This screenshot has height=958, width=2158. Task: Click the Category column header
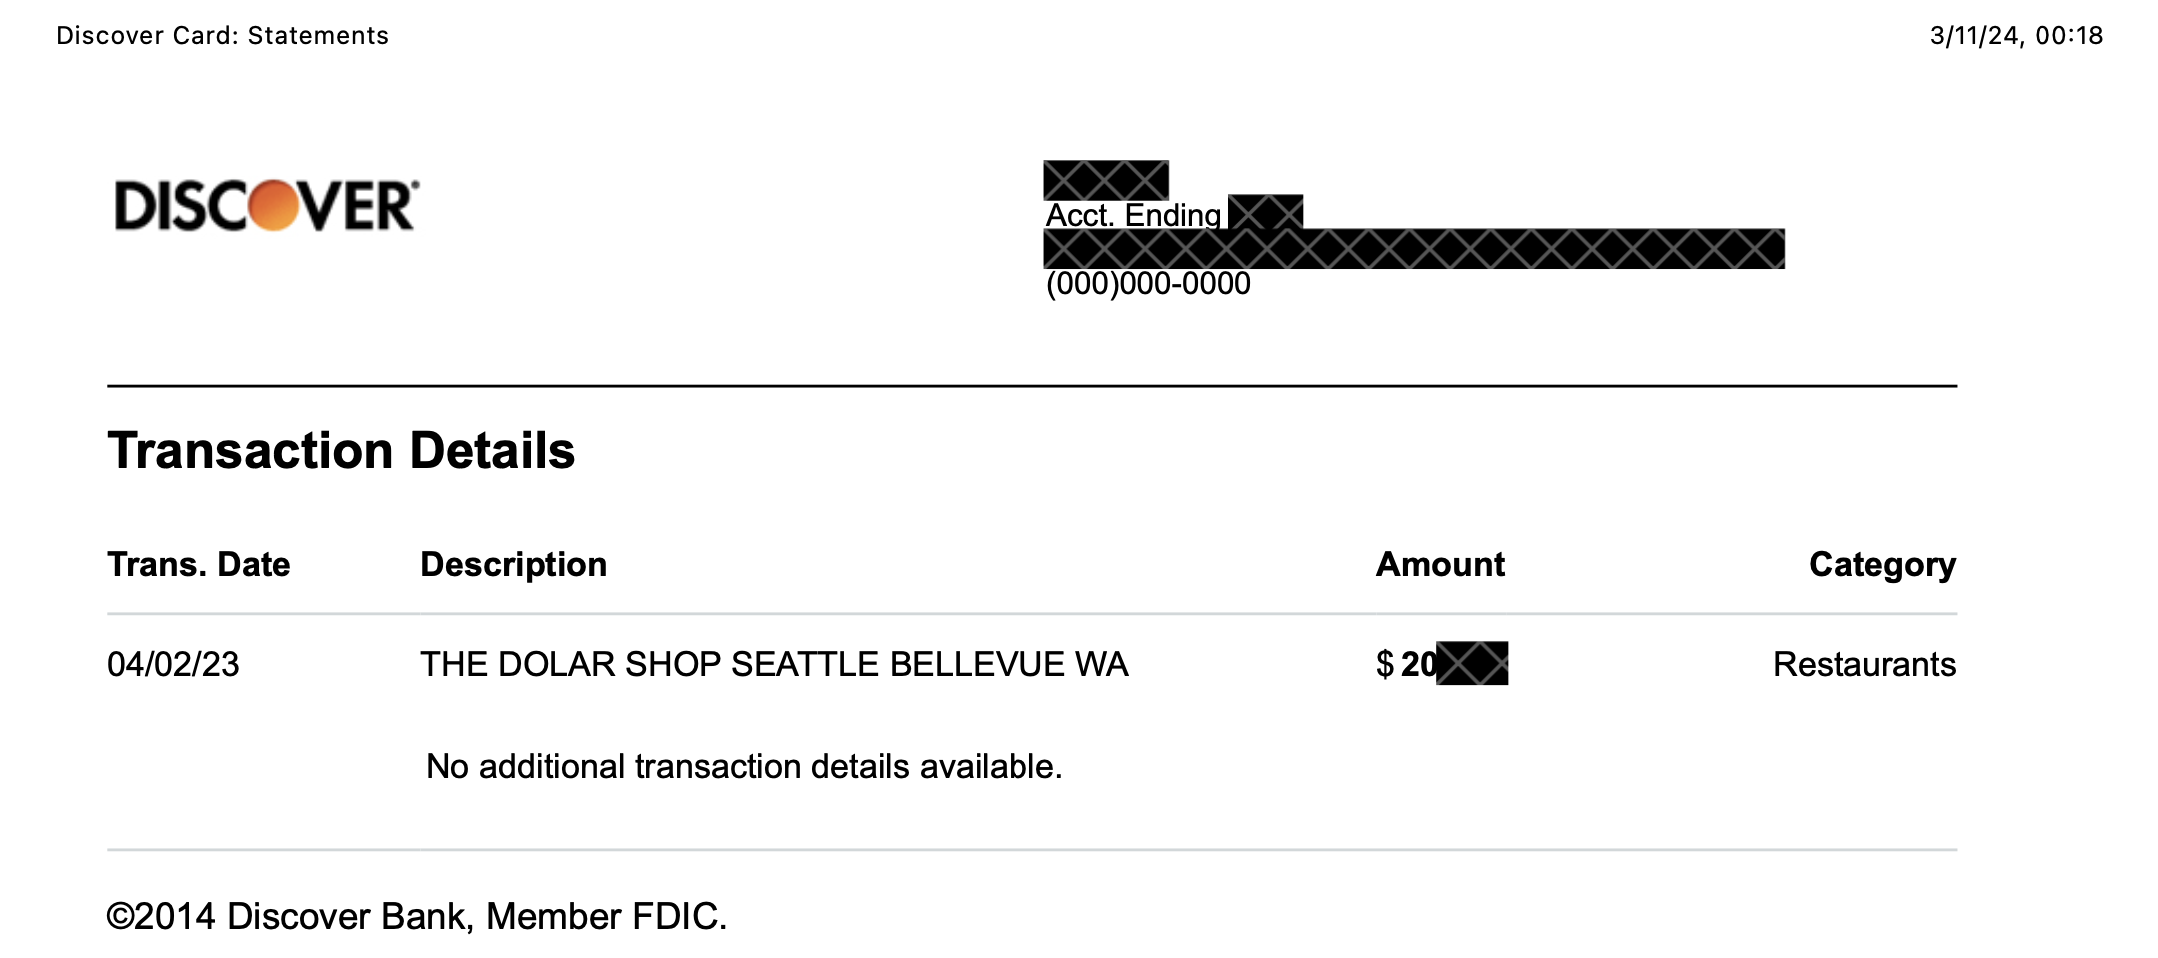(1882, 565)
